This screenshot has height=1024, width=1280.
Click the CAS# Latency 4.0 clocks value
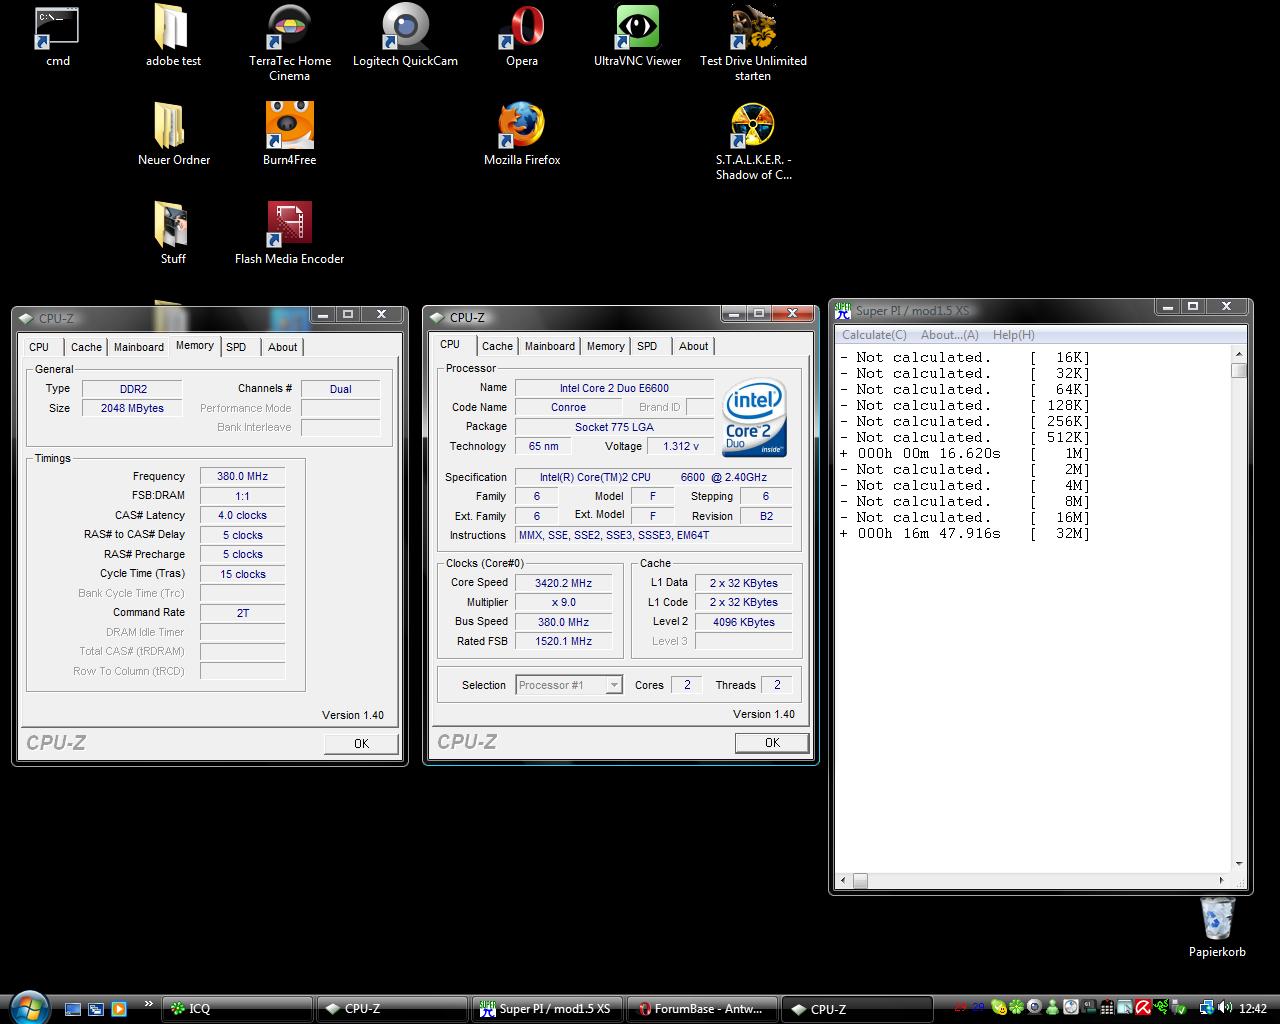coord(242,516)
